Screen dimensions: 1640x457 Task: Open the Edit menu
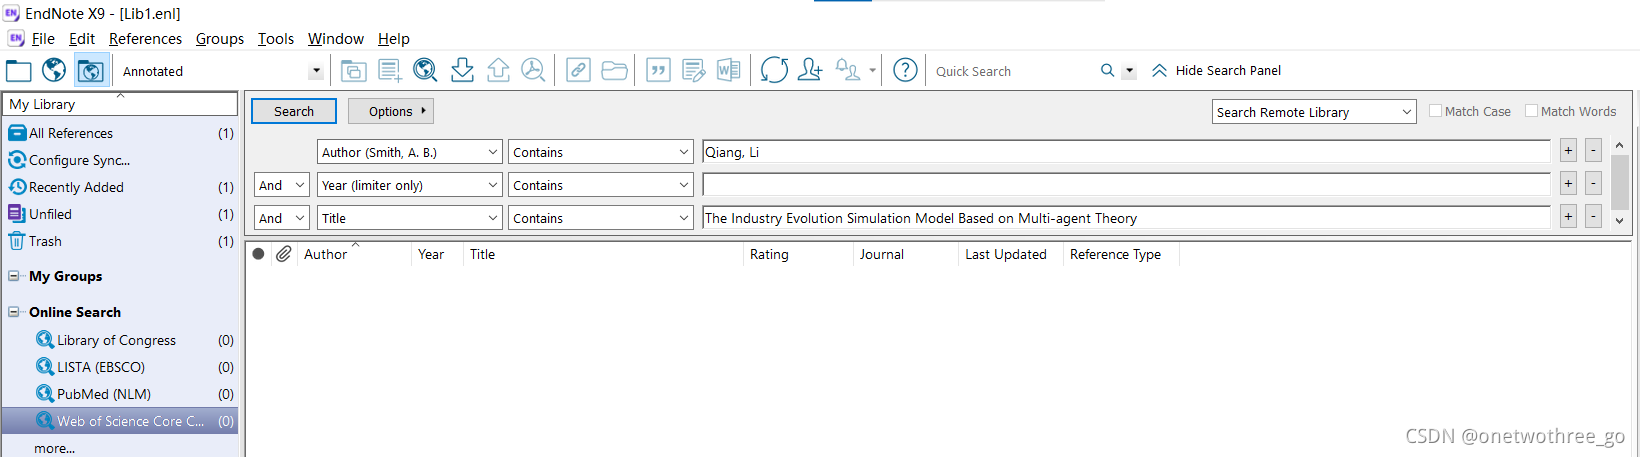[x=82, y=38]
